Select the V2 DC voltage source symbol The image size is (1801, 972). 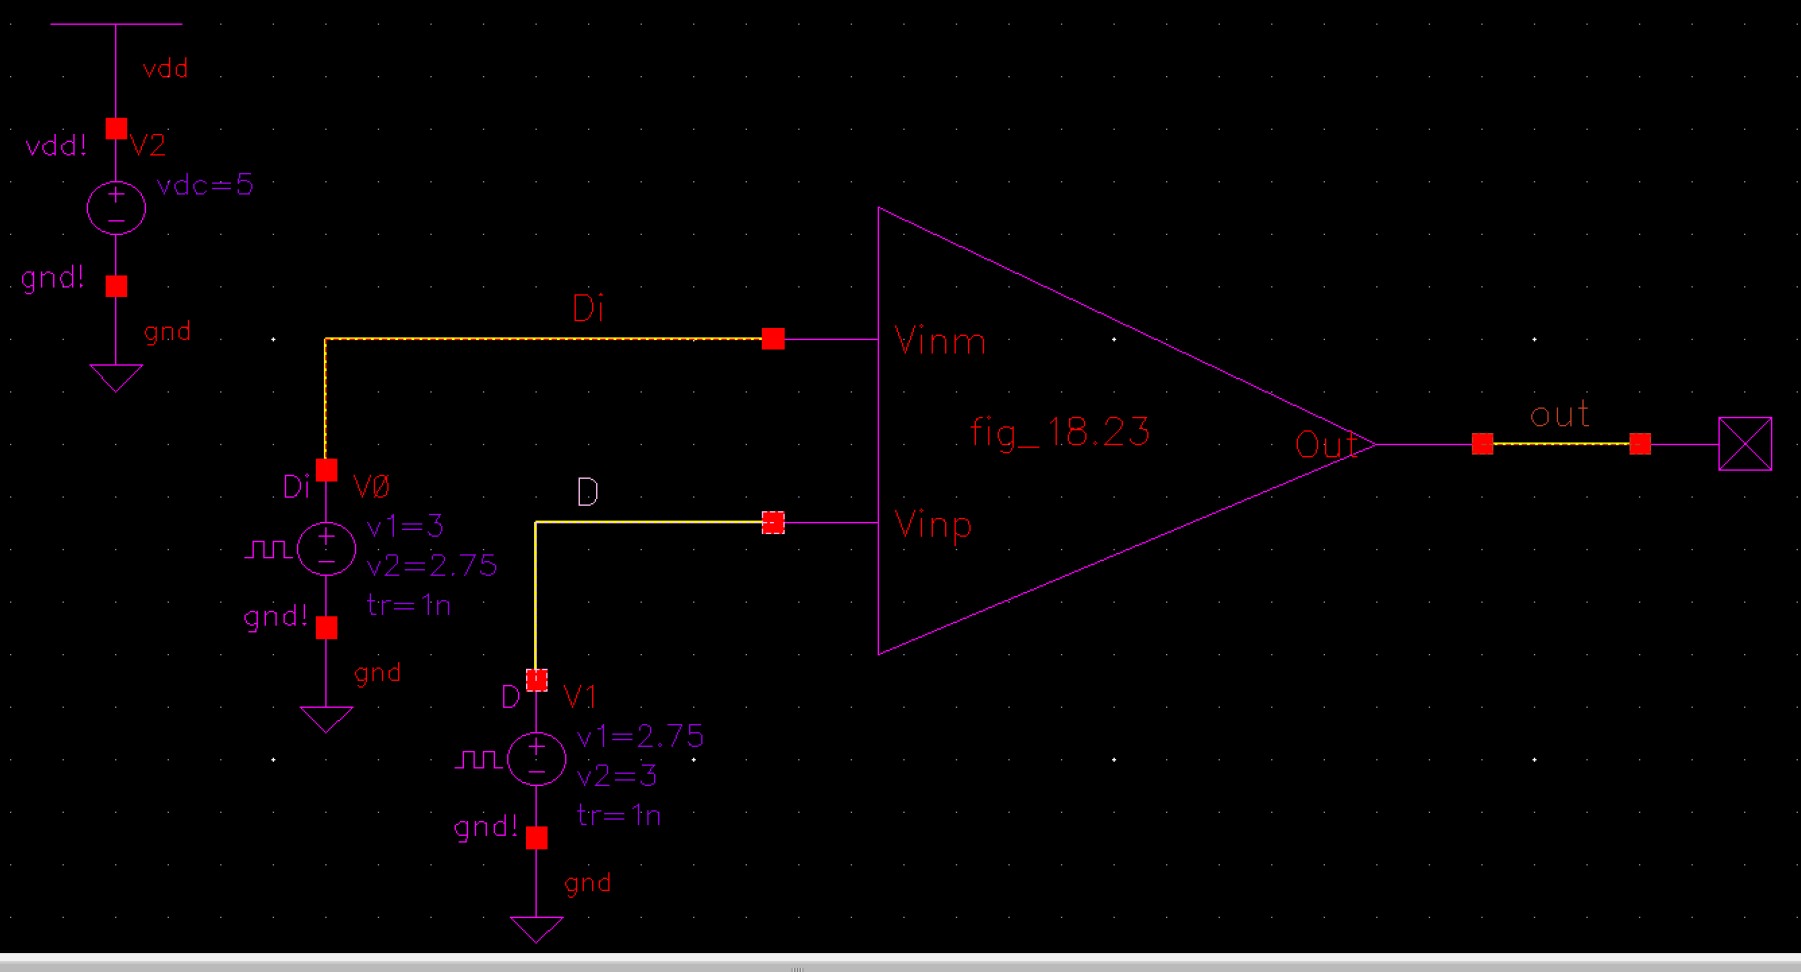[x=116, y=205]
